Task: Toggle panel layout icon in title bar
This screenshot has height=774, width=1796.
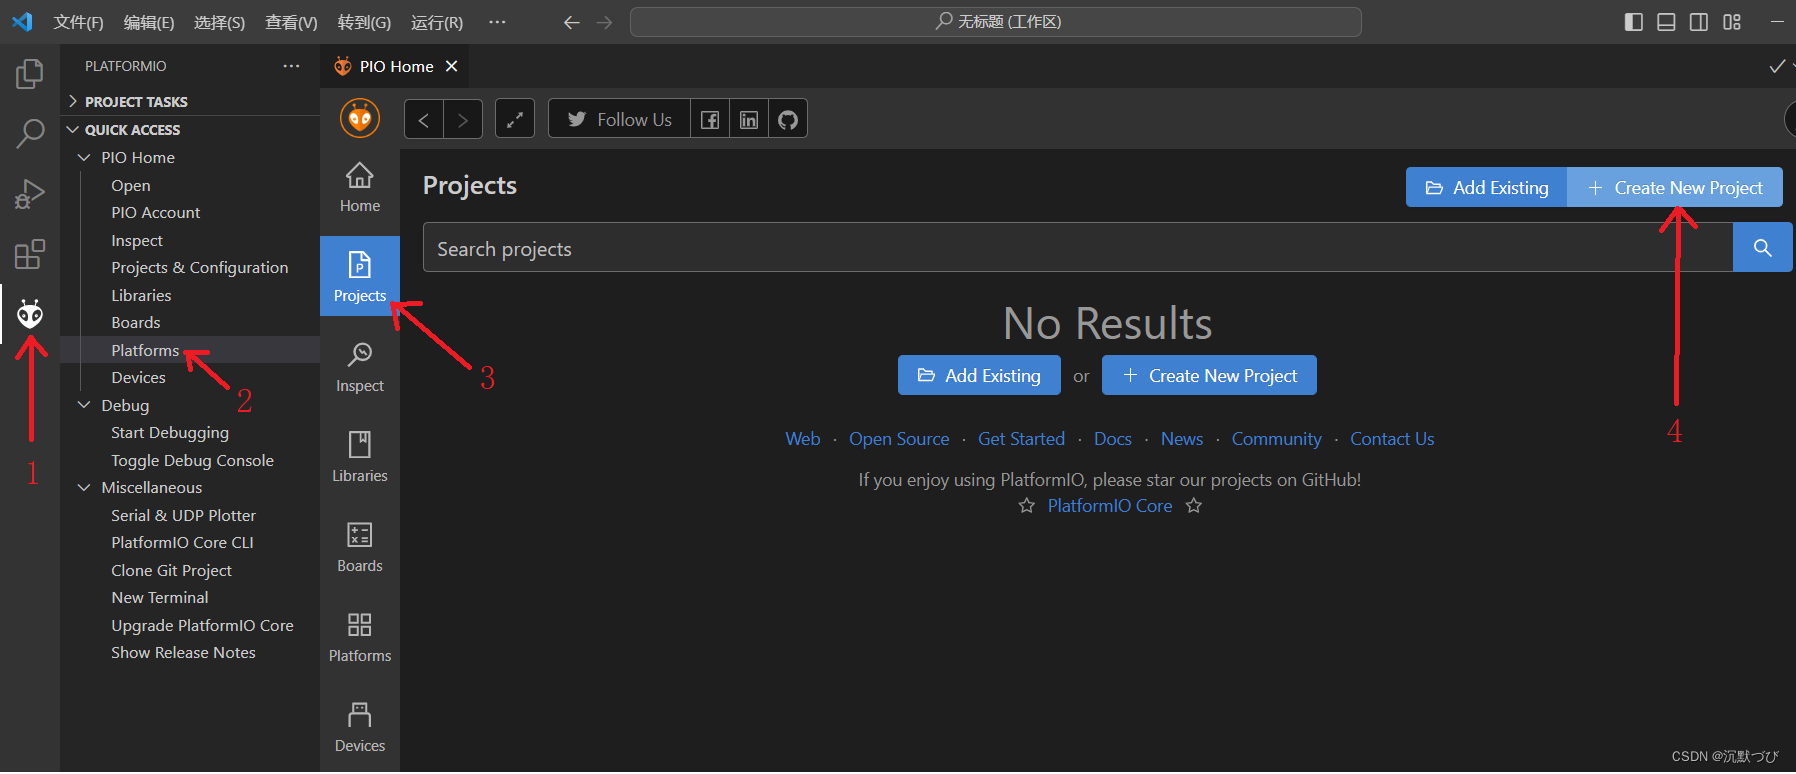Action: (1666, 22)
